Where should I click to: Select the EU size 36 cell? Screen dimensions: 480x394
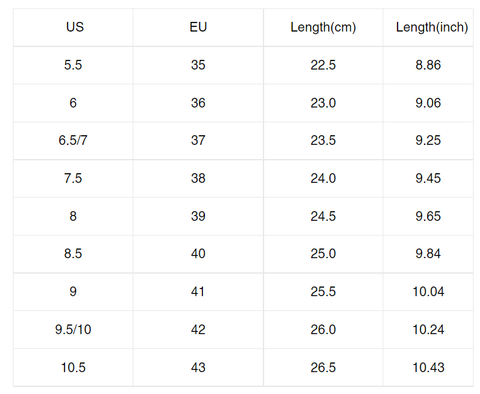198,103
